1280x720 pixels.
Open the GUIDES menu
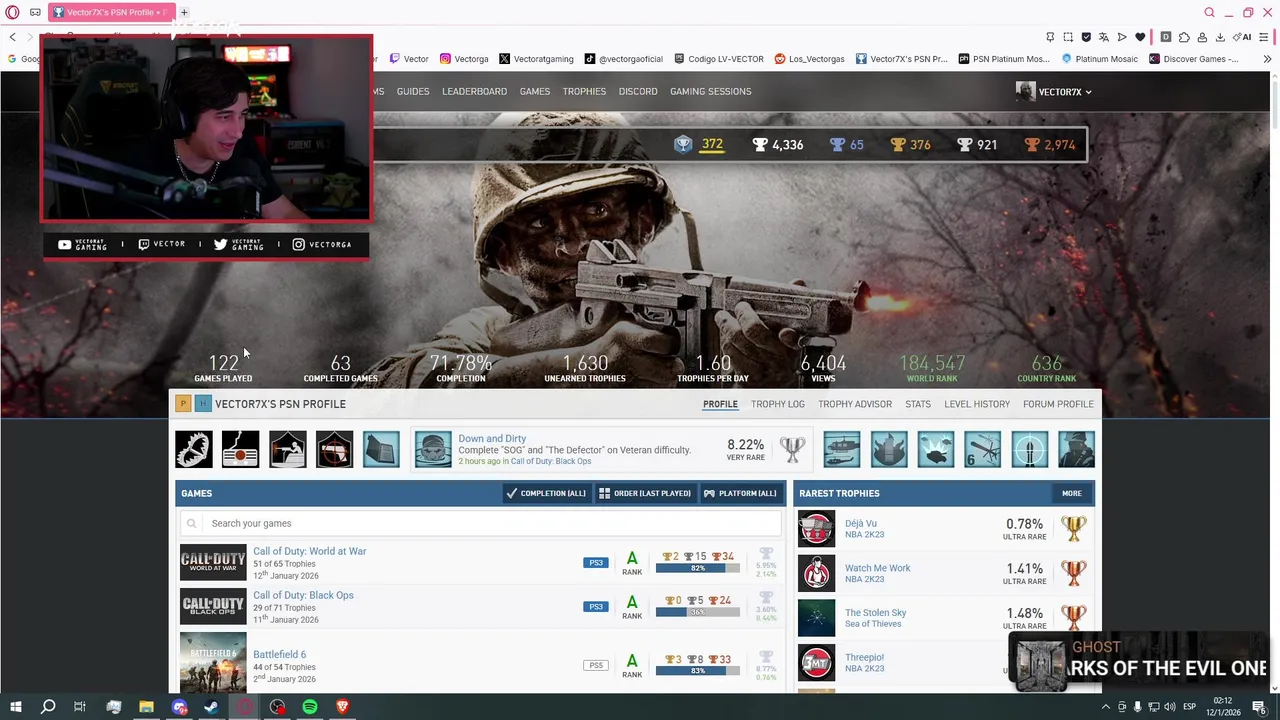point(413,91)
